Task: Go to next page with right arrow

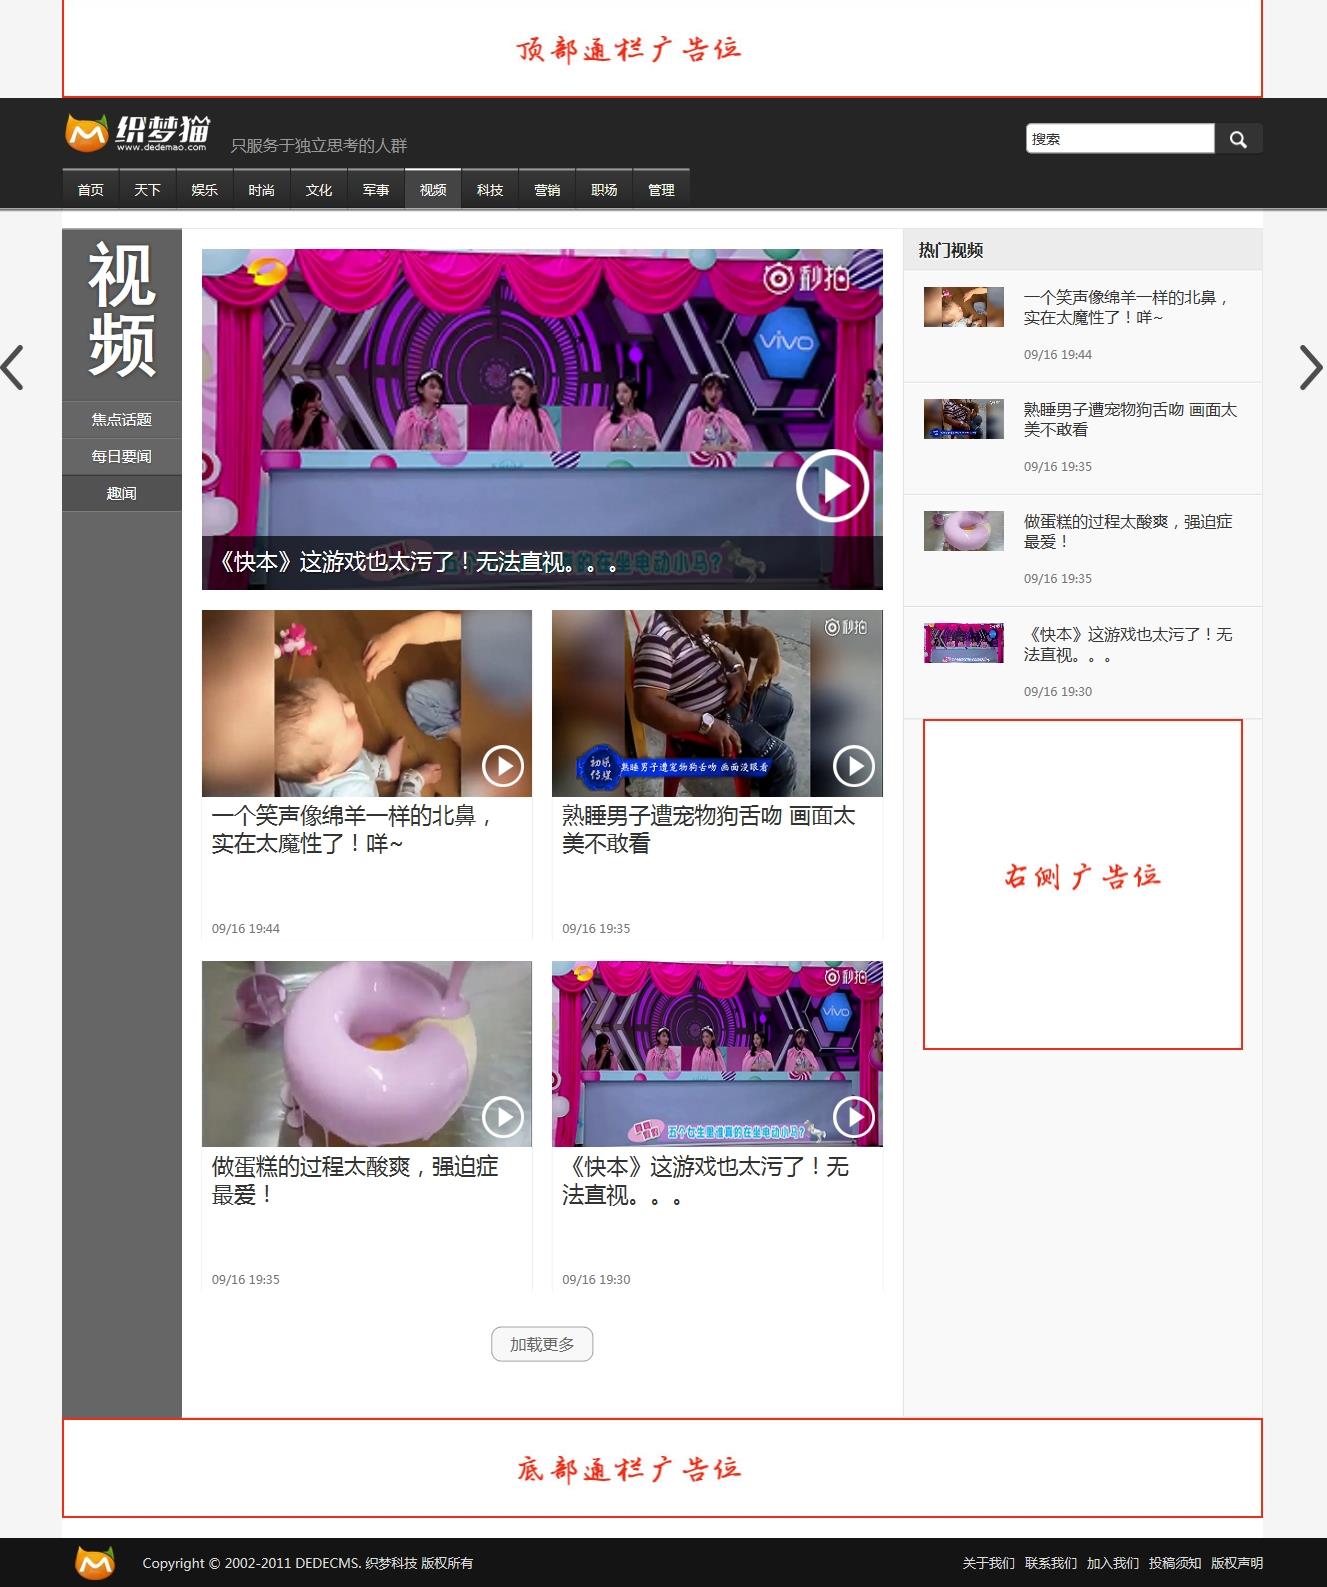Action: tap(1310, 367)
